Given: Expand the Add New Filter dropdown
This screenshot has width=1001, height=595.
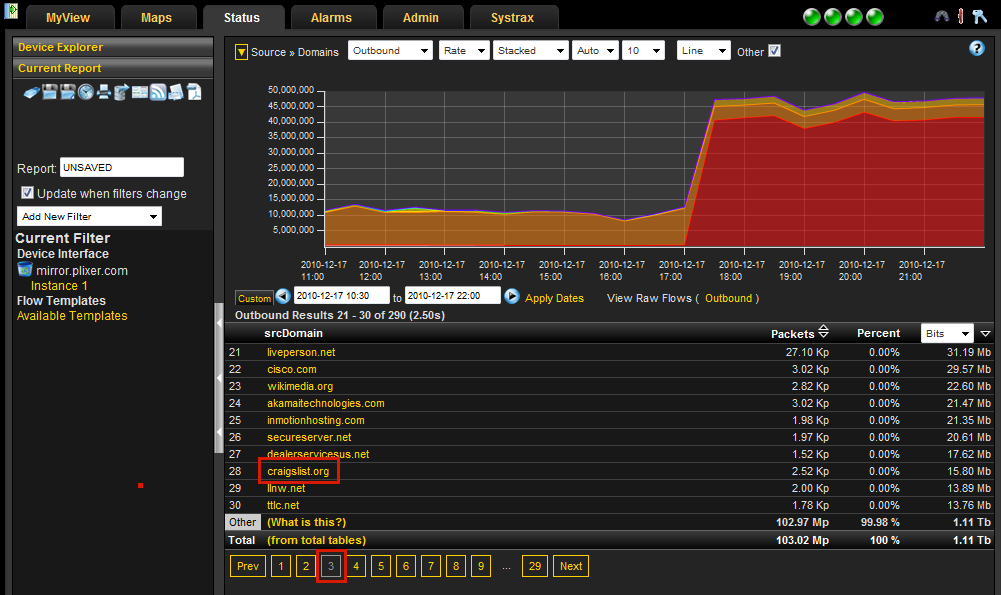Looking at the screenshot, I should tap(90, 217).
